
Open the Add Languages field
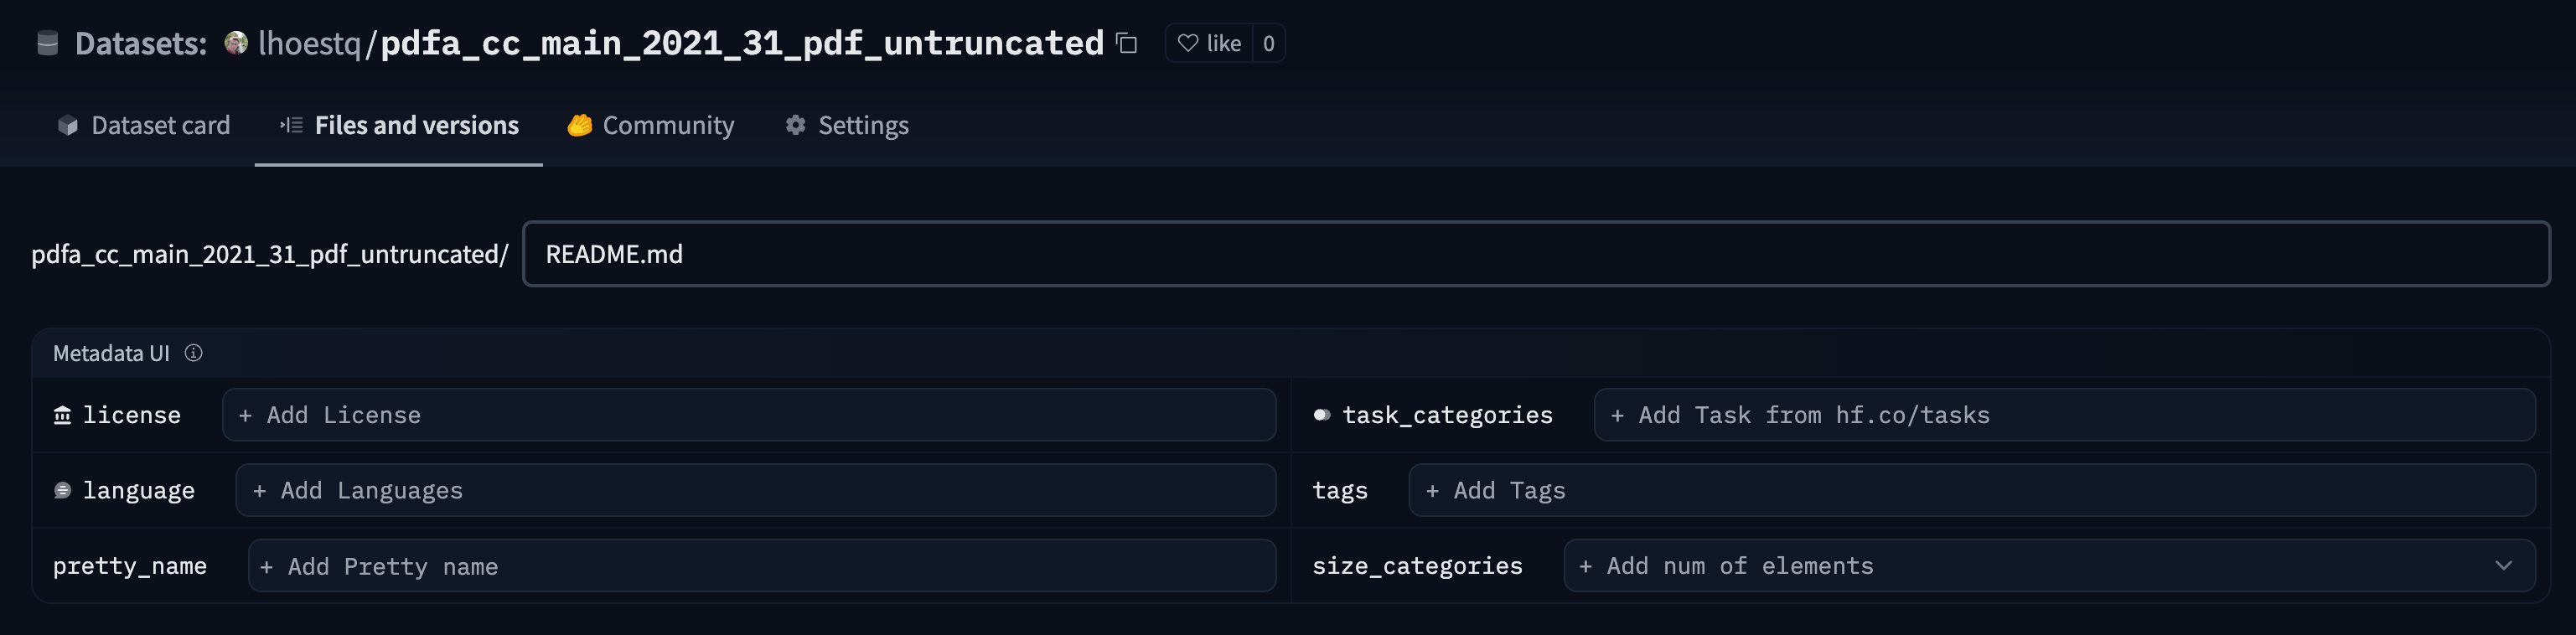pos(755,490)
